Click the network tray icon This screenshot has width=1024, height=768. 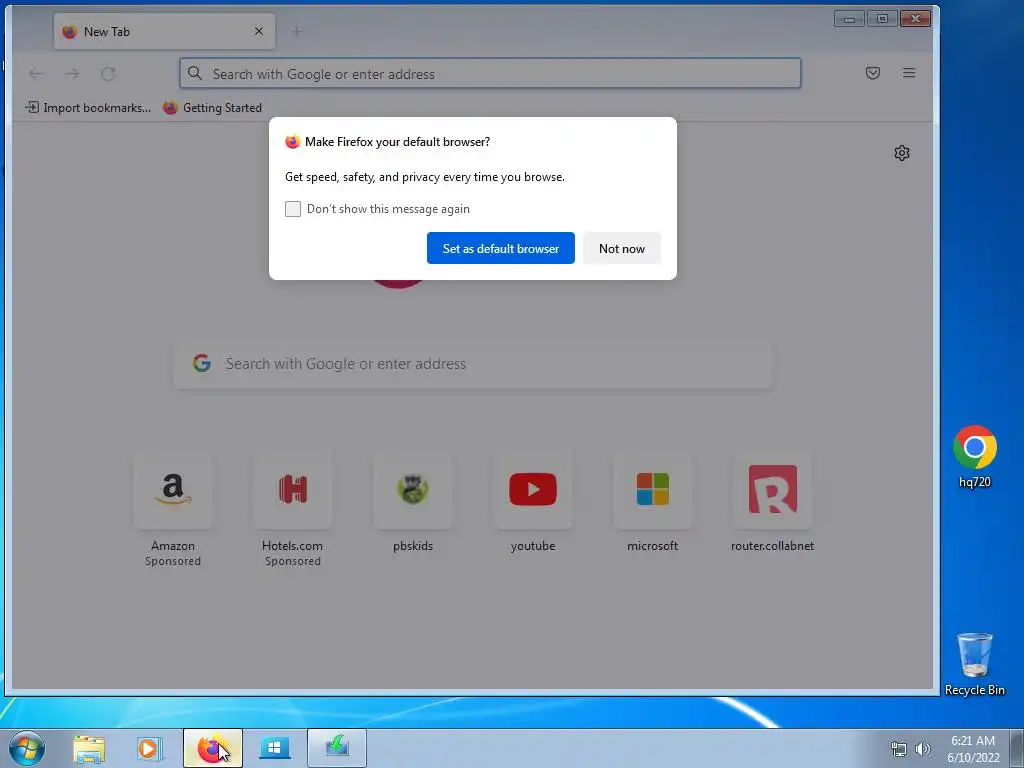point(899,749)
